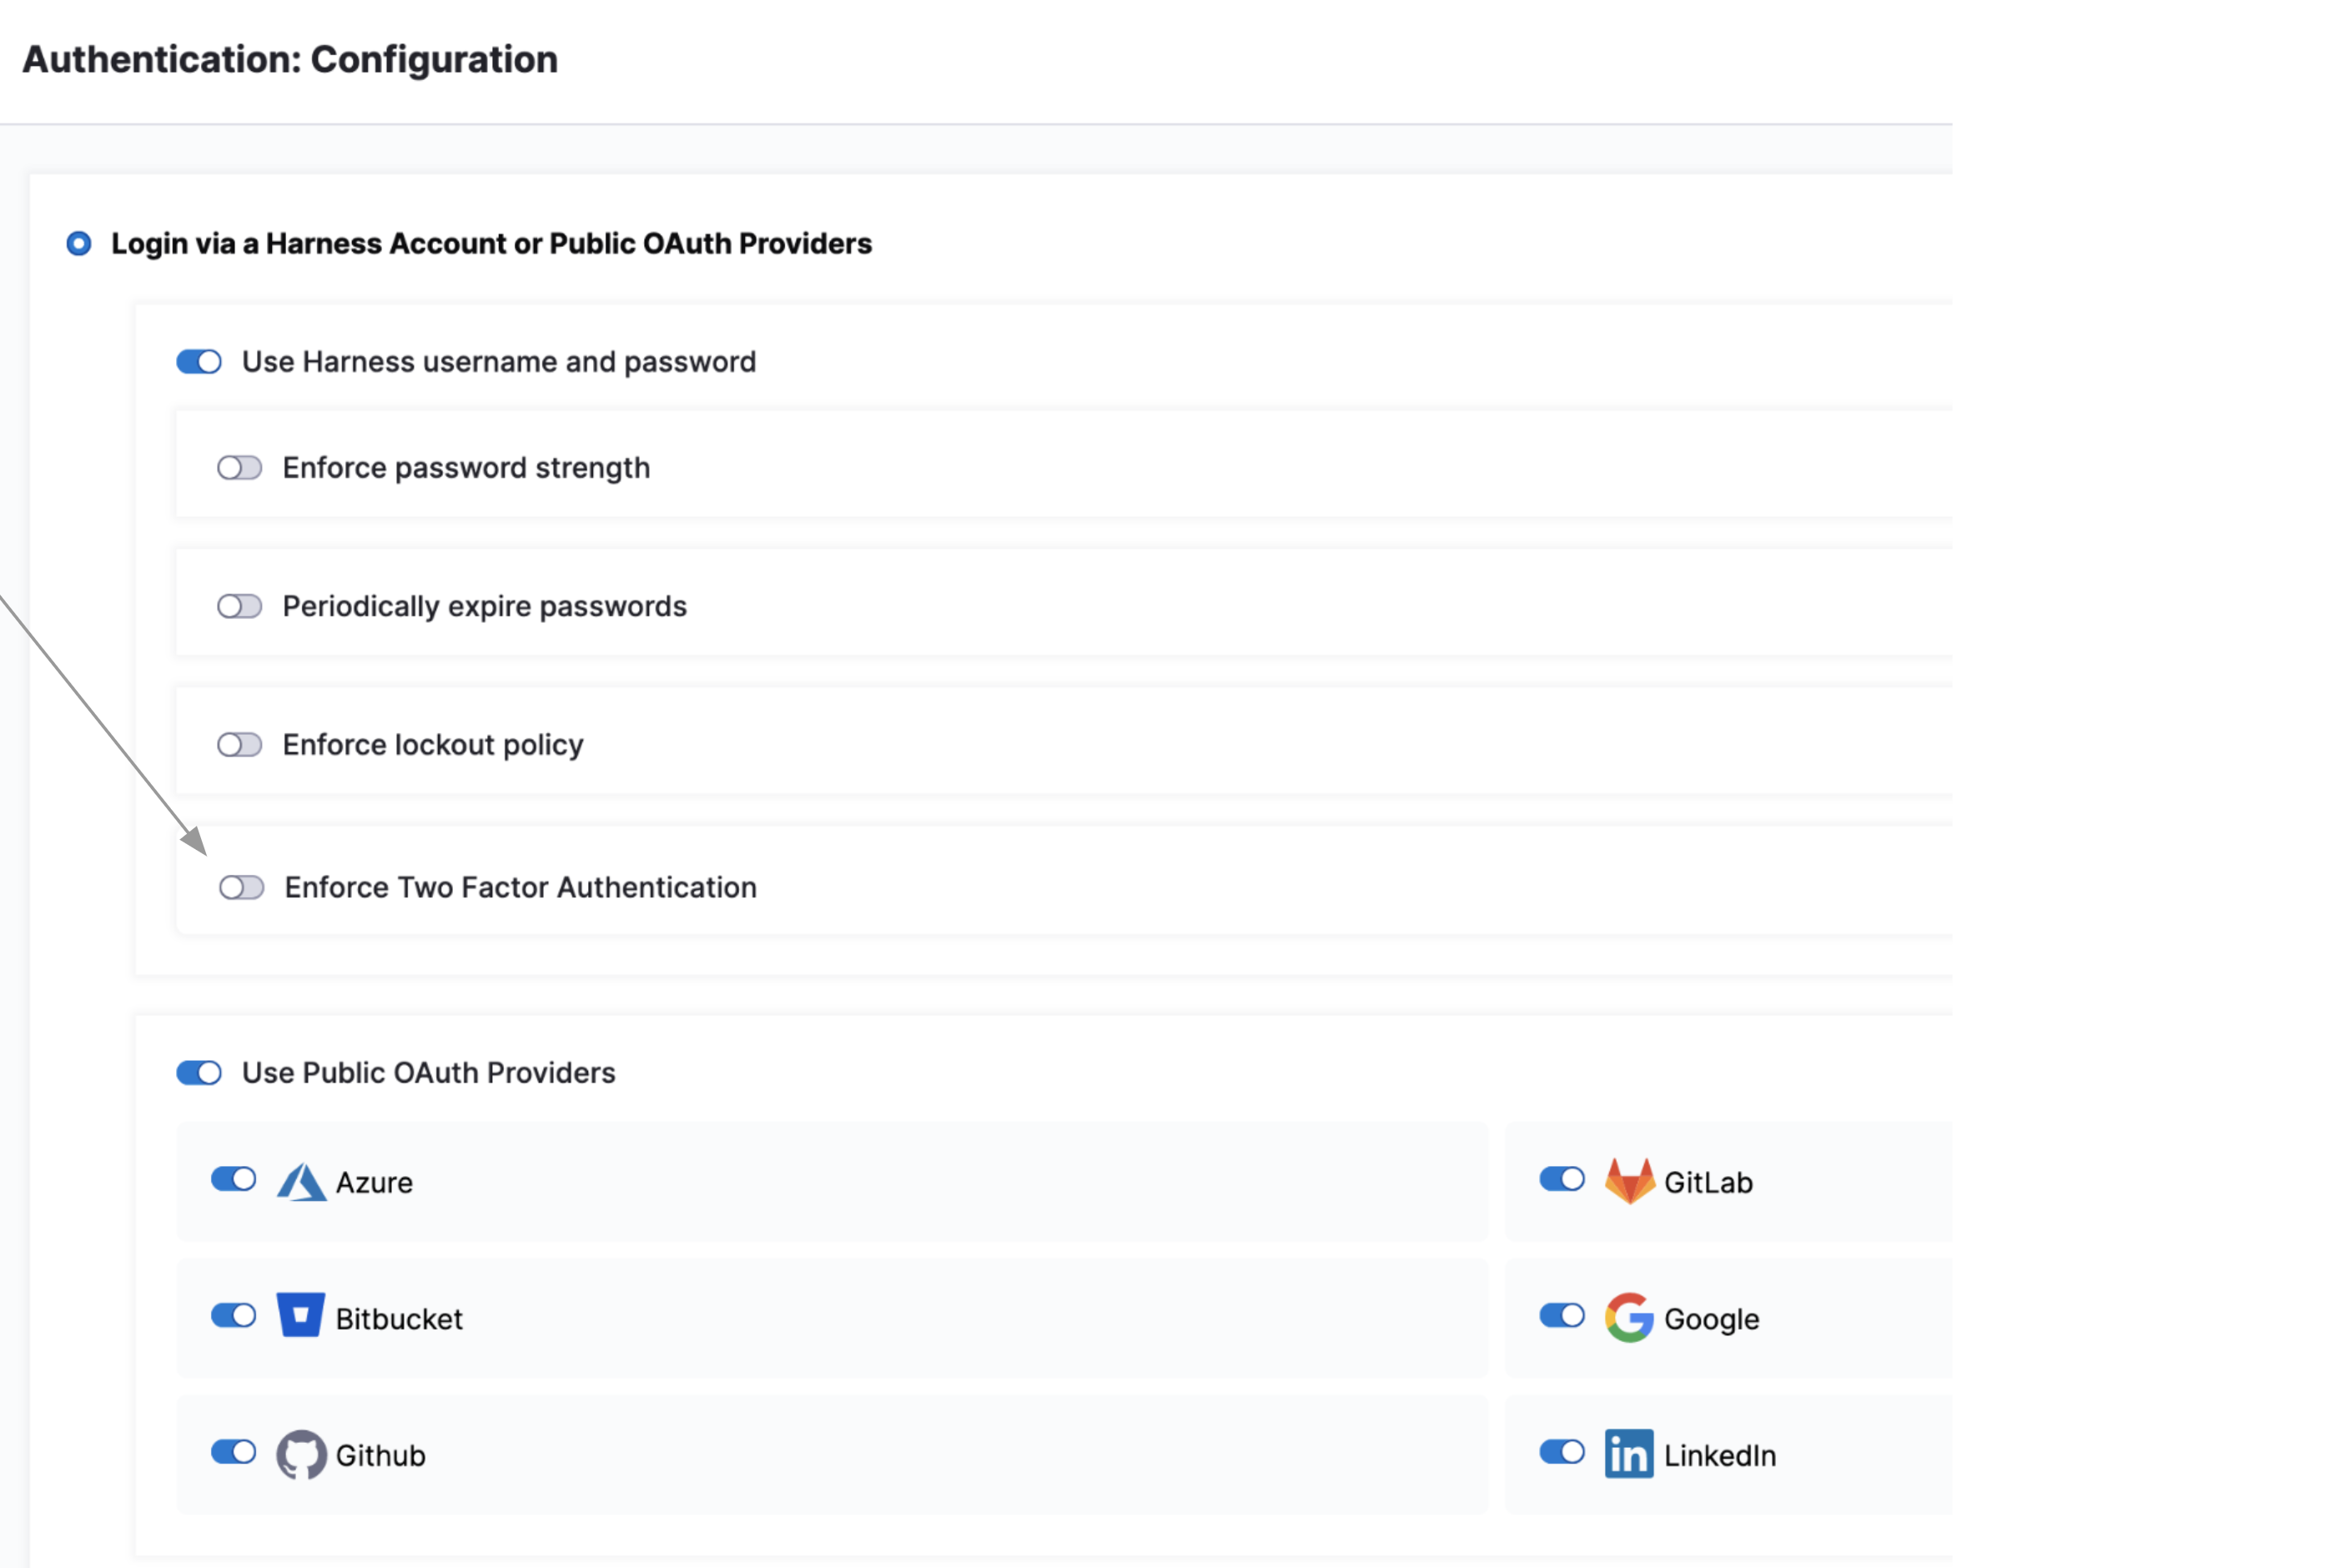The image size is (2329, 1568).
Task: Turn off the Azure OAuth toggle
Action: click(x=234, y=1179)
